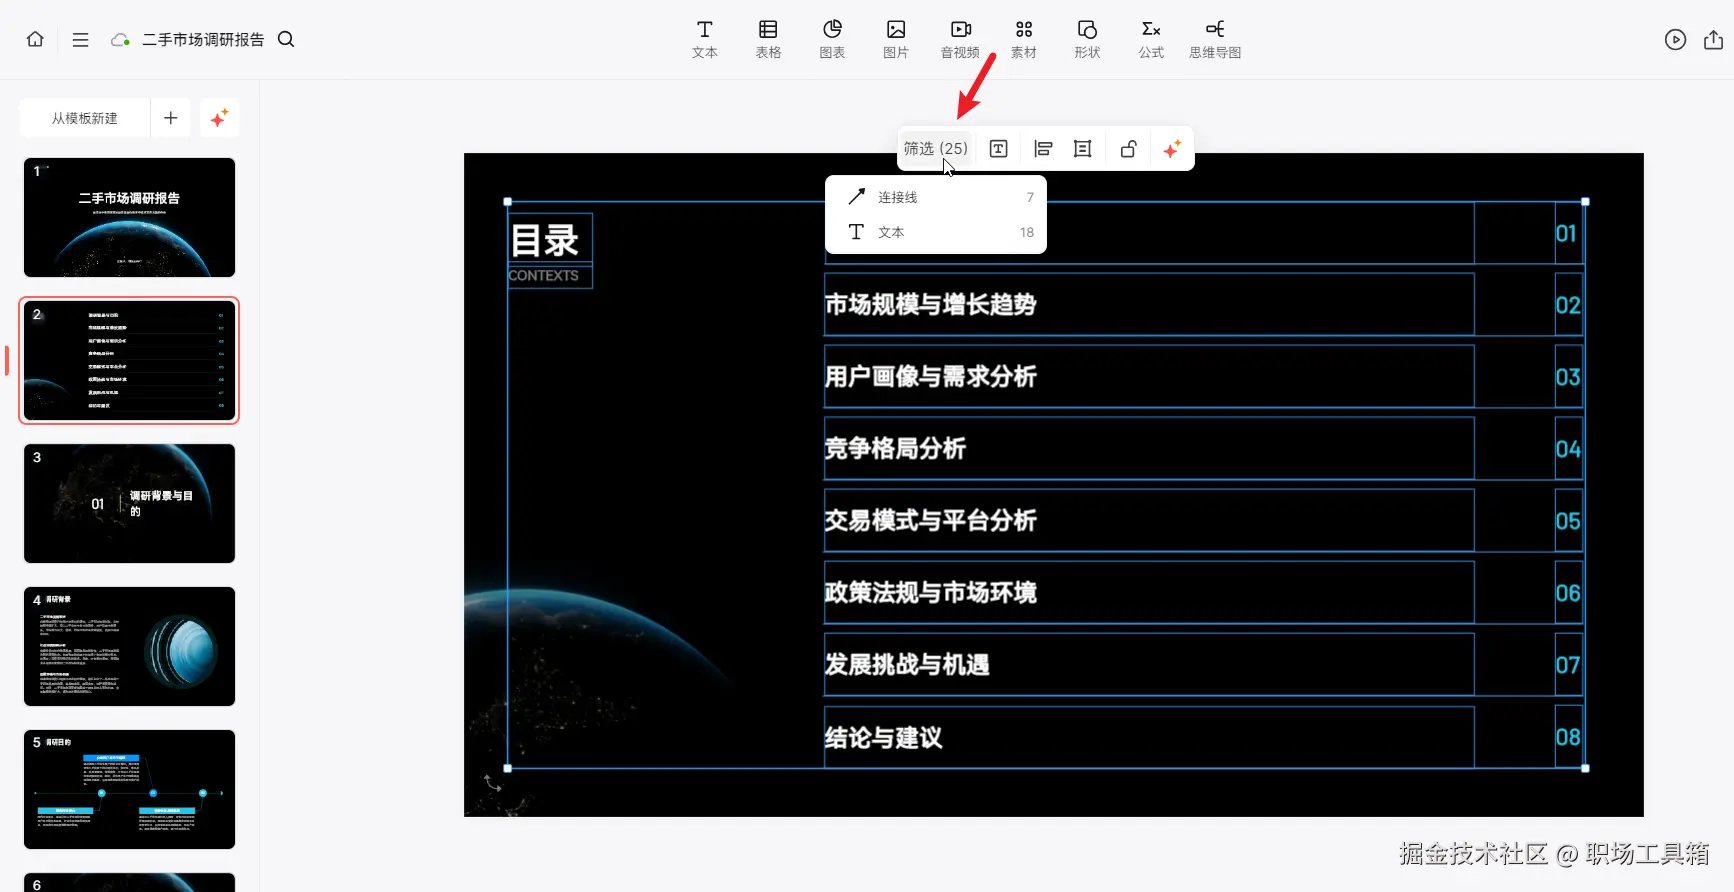The image size is (1734, 892).
Task: Click the 交易模式与平台分析 text
Action: pos(930,521)
